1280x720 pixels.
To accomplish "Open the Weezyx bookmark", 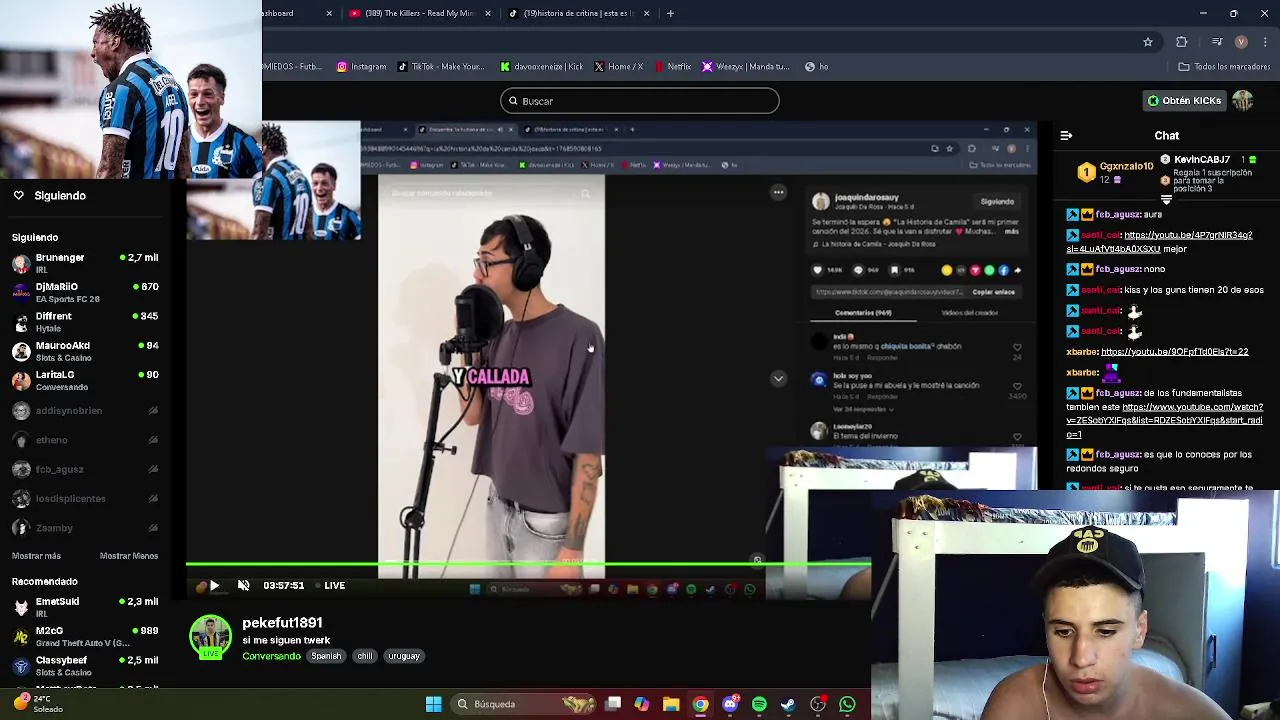I will 746,67.
